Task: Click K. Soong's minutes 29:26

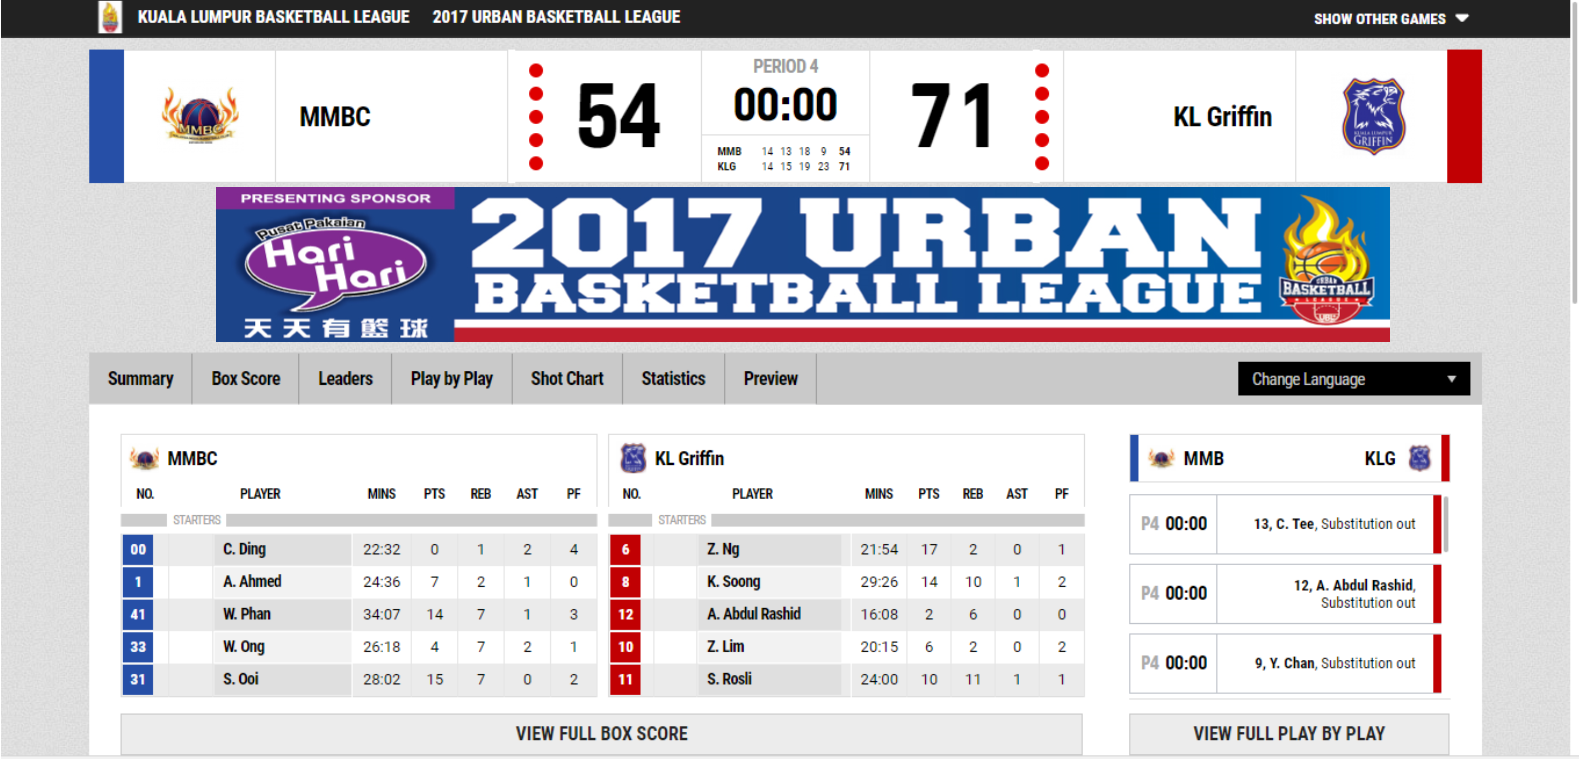Action: click(x=879, y=582)
